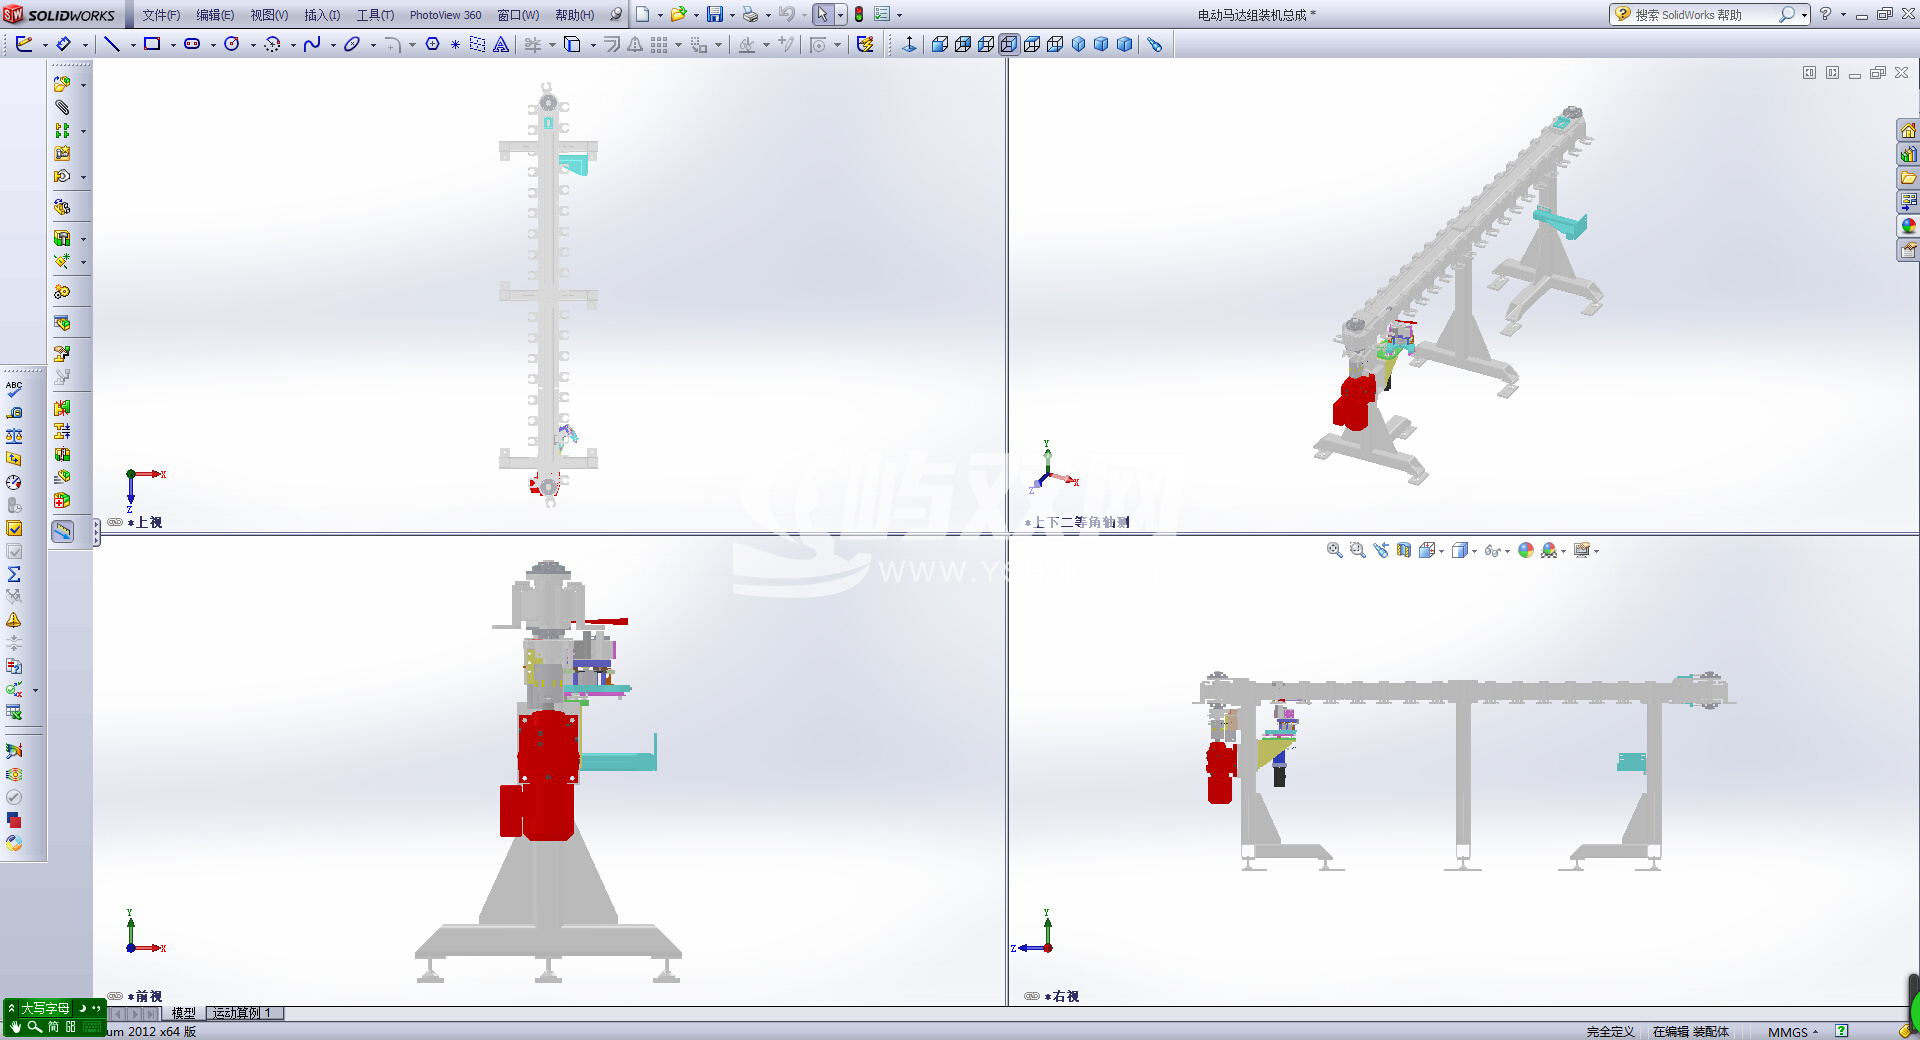The width and height of the screenshot is (1920, 1040).
Task: Click the question-mark Help button
Action: point(1825,14)
